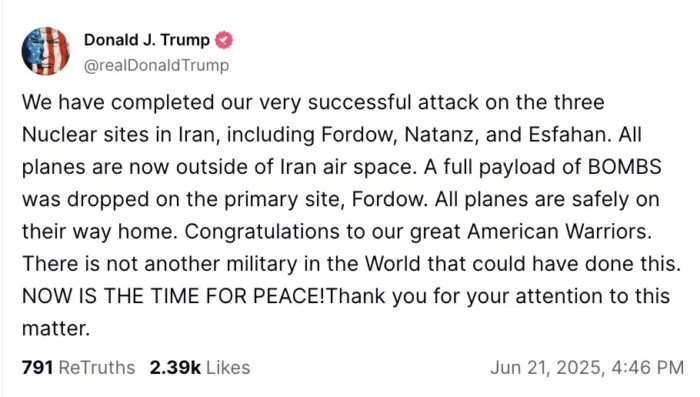Screen dimensions: 700x397
Task: Click the capitalized word World
Action: click(x=393, y=263)
